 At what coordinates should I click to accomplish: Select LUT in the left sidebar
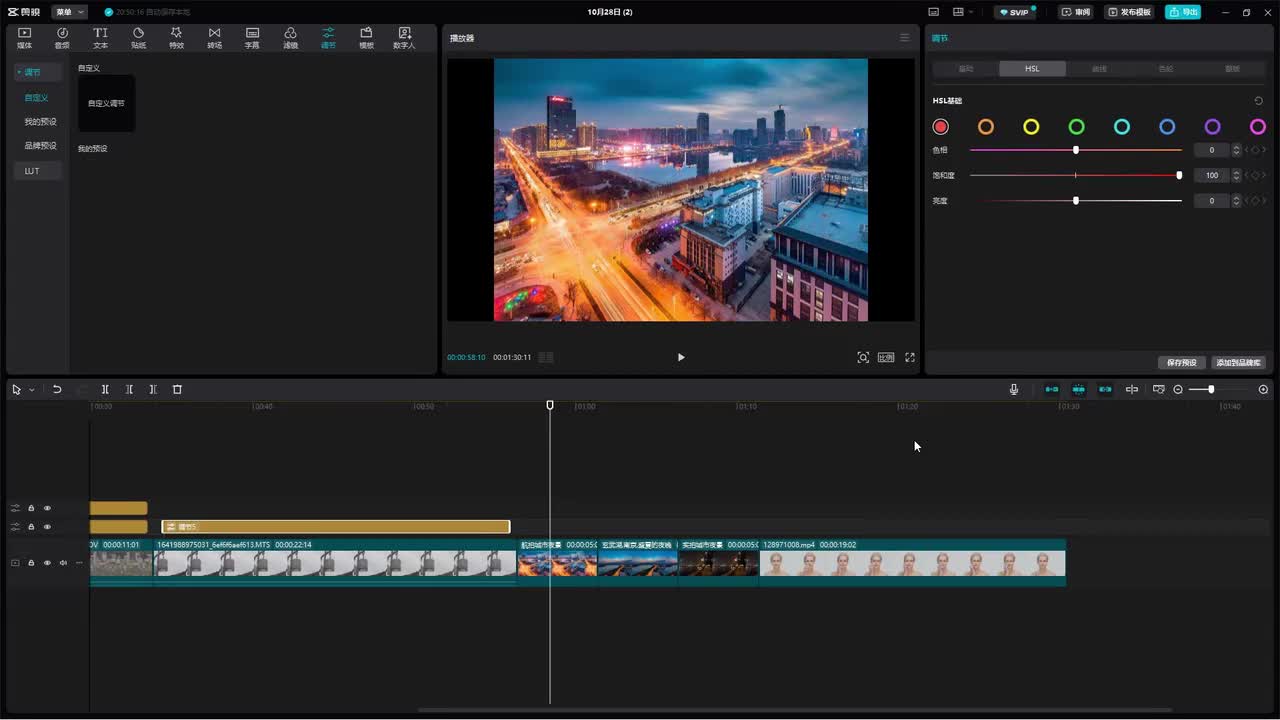[32, 171]
